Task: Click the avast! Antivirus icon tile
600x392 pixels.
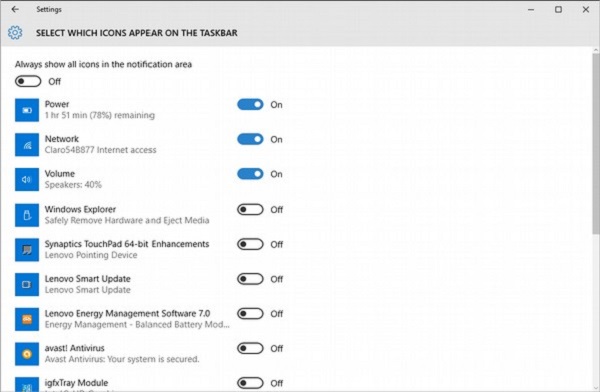Action: 27,354
